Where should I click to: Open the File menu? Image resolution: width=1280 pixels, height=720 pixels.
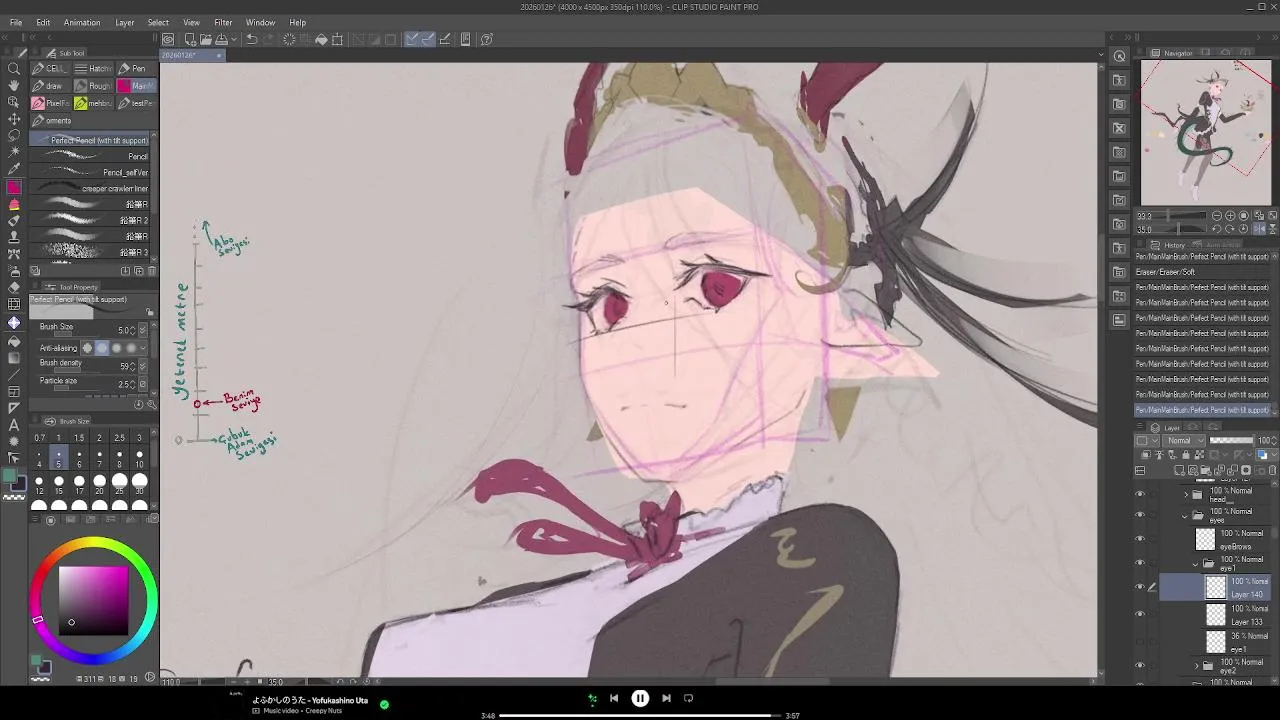coord(16,22)
